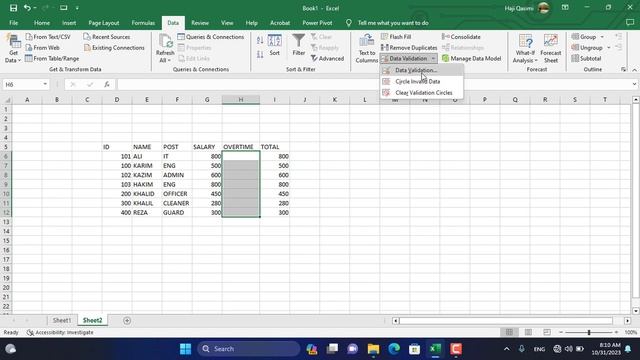This screenshot has height=360, width=640.
Task: Open the Sort dialog
Action: click(x=275, y=45)
